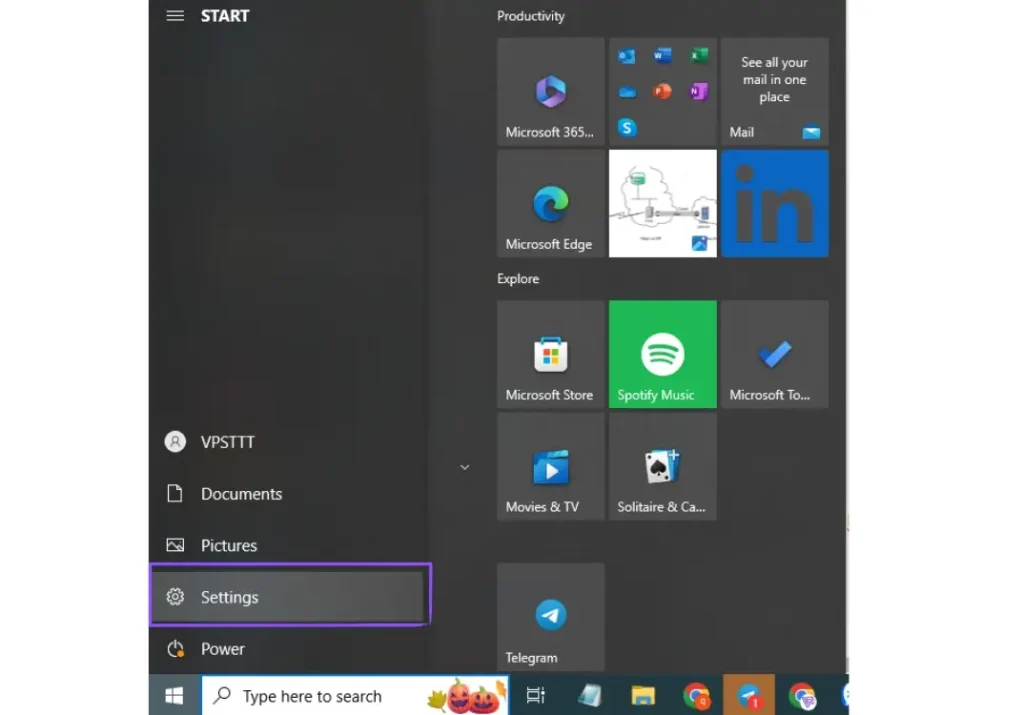Open the Notepad-style icon on the taskbar
Image resolution: width=1024 pixels, height=715 pixels.
590,696
